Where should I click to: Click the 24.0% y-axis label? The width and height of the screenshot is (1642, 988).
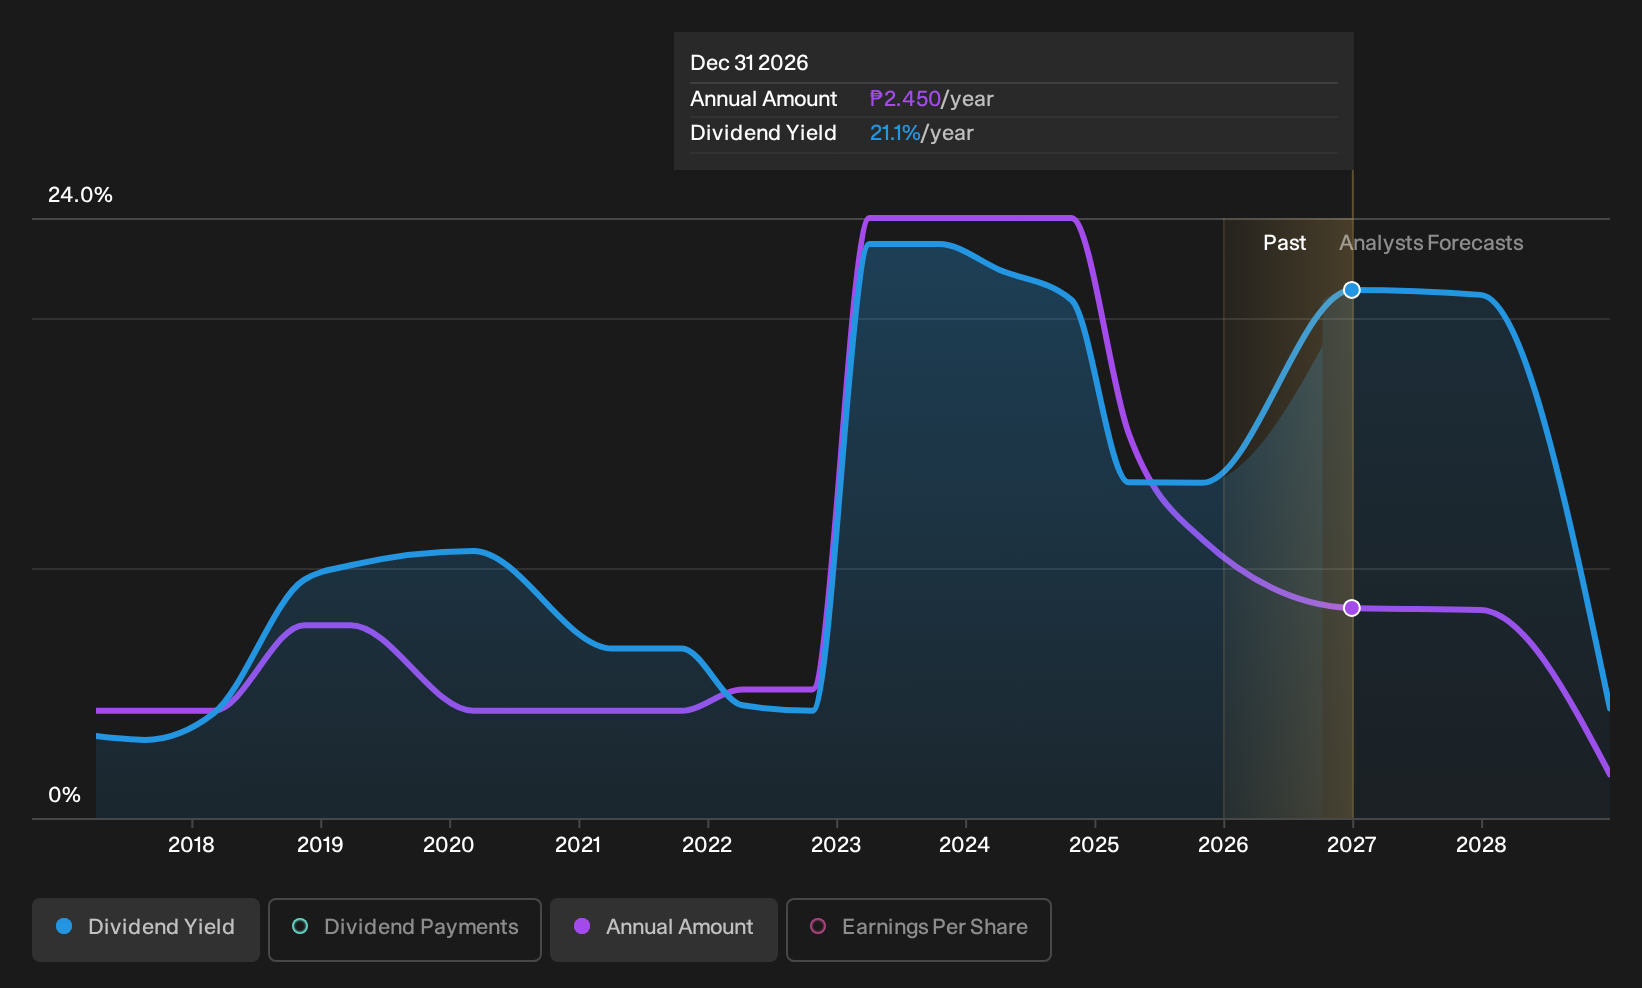click(80, 195)
